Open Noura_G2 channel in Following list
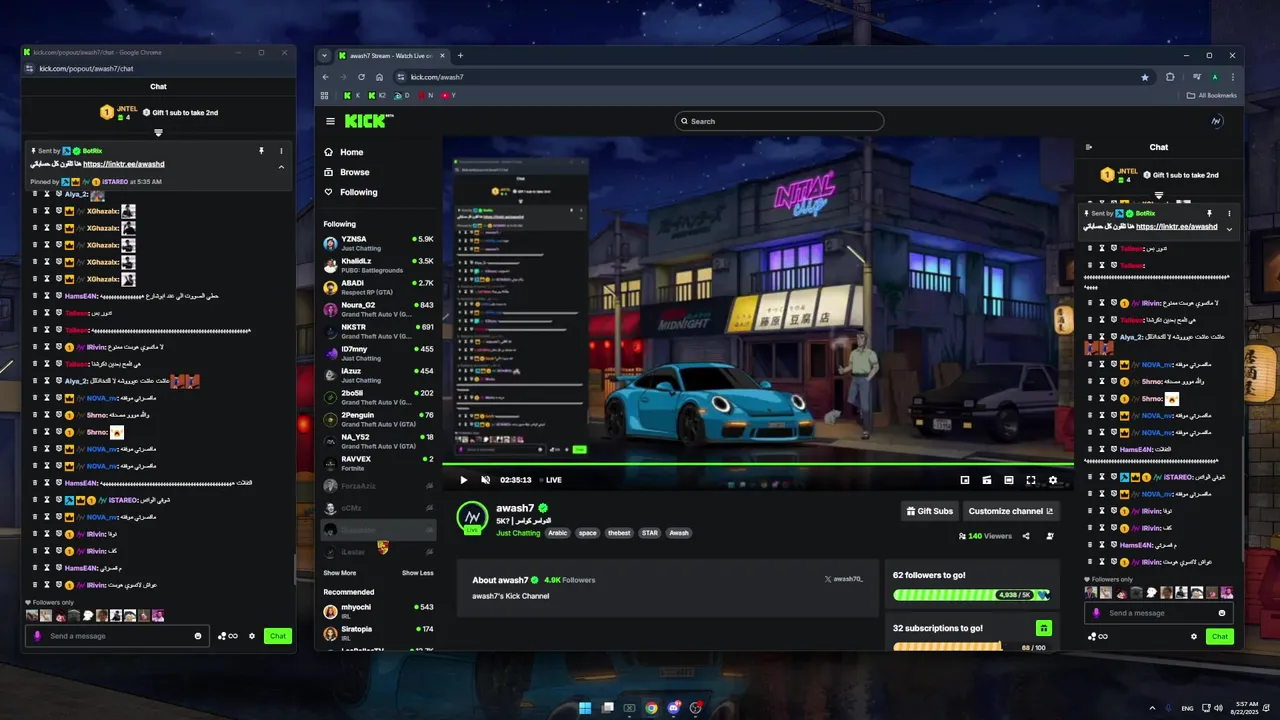1280x720 pixels. (x=378, y=309)
